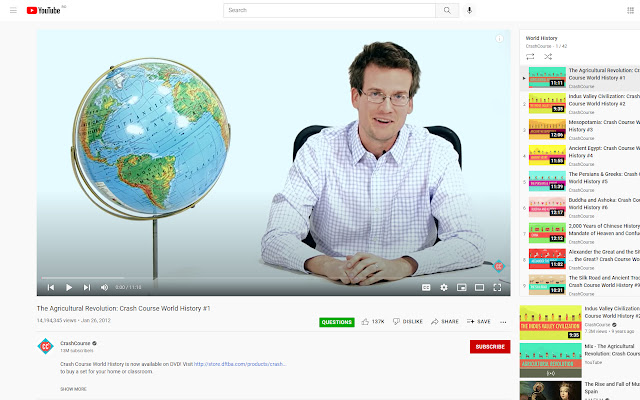This screenshot has height=400, width=640.
Task: Enter full screen mode
Action: click(497, 287)
